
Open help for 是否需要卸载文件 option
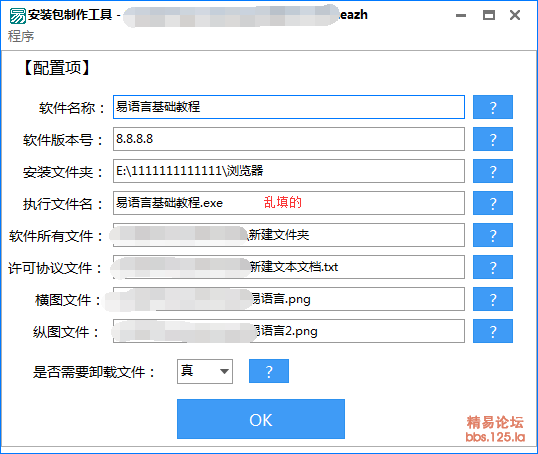pyautogui.click(x=269, y=371)
